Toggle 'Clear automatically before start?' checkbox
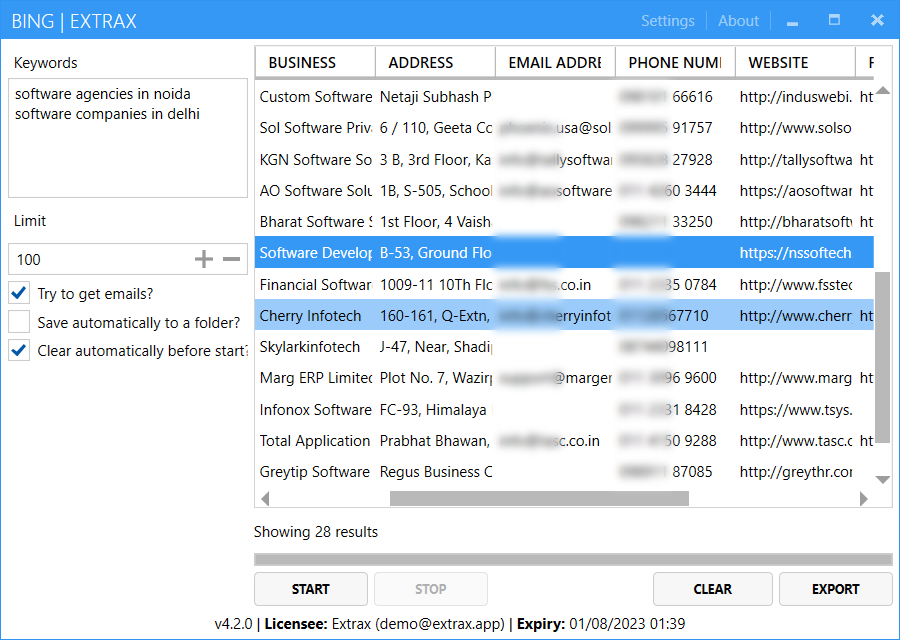Screen dimensions: 900x640 pos(19,350)
